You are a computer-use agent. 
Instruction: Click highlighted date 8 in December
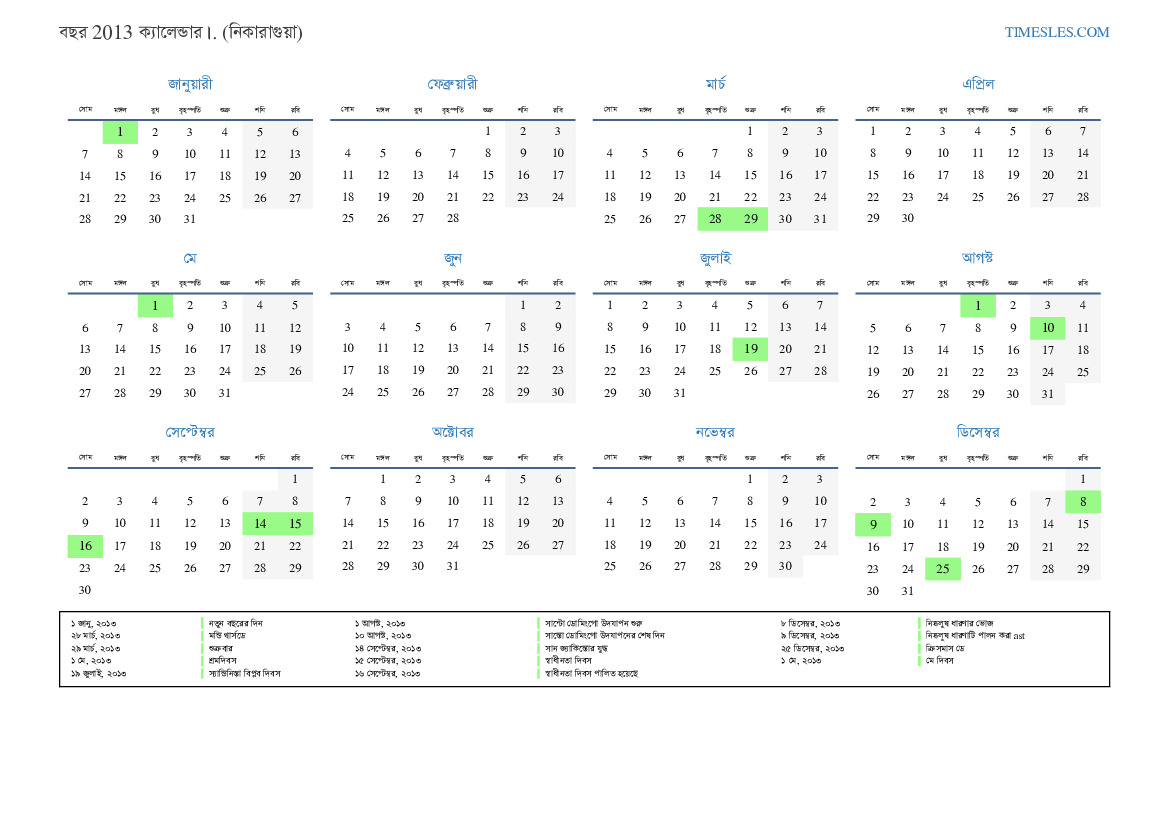(x=1083, y=502)
